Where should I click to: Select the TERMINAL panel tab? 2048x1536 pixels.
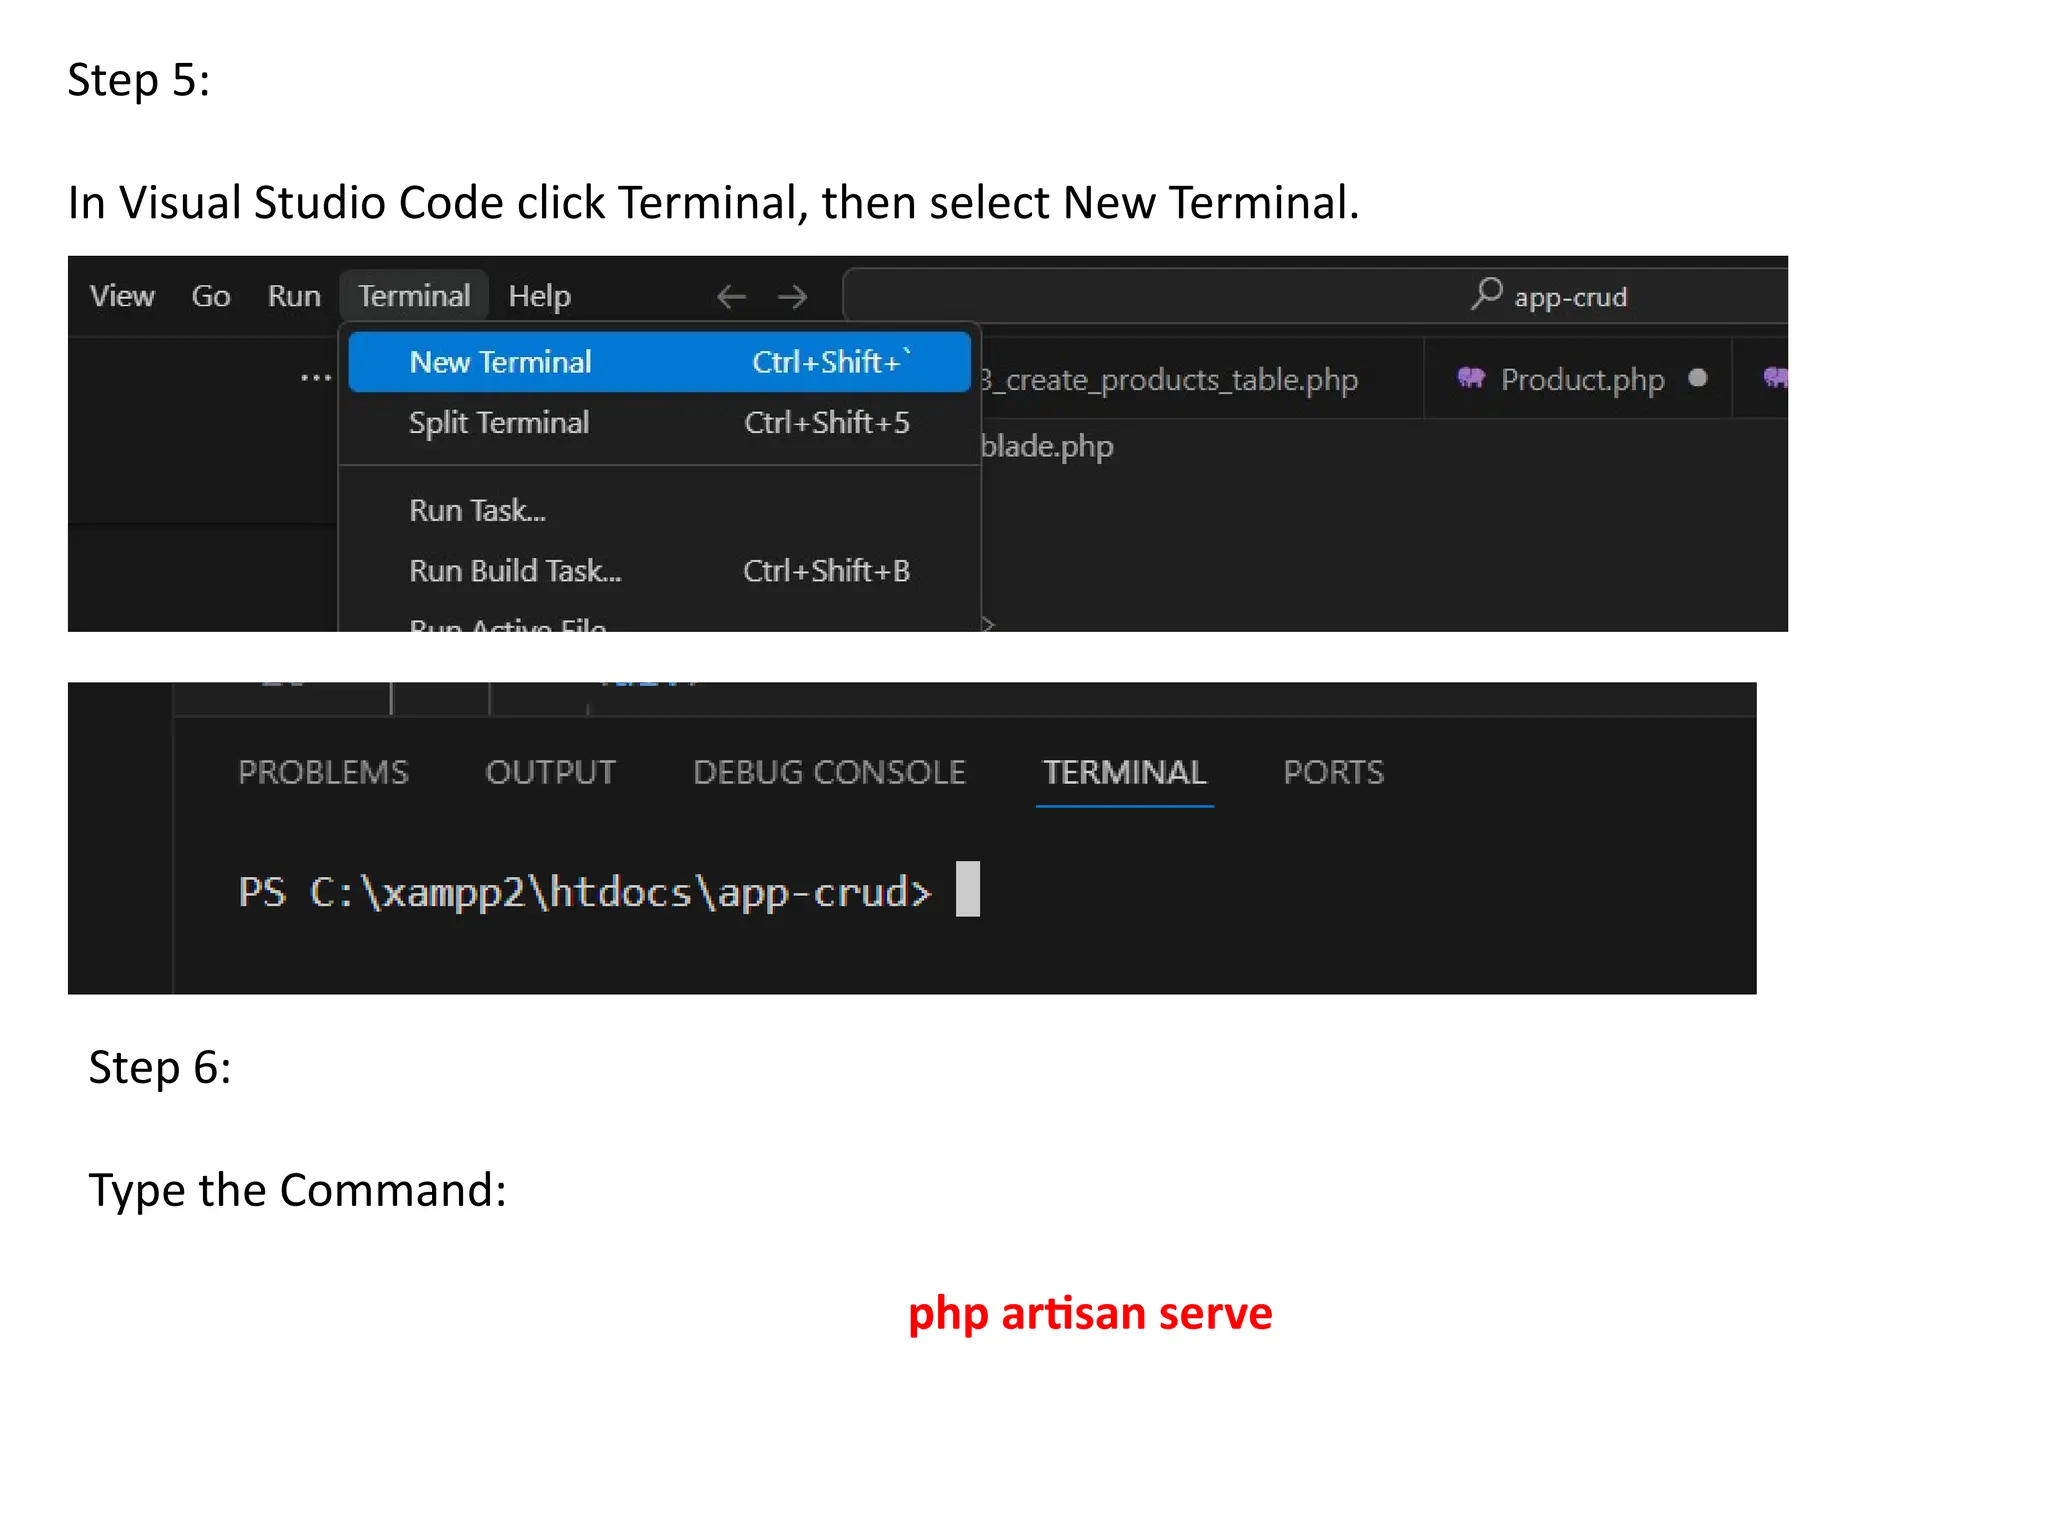click(1125, 772)
